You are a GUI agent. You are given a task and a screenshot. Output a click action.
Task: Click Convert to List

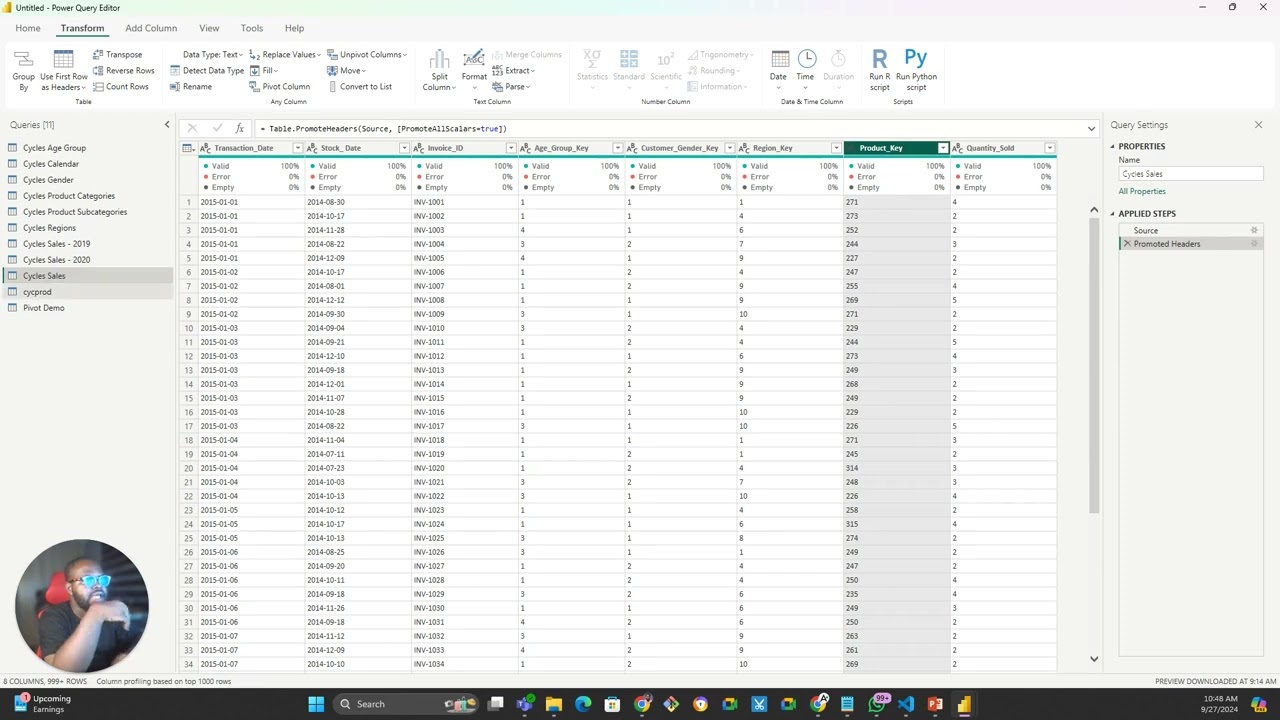click(359, 87)
